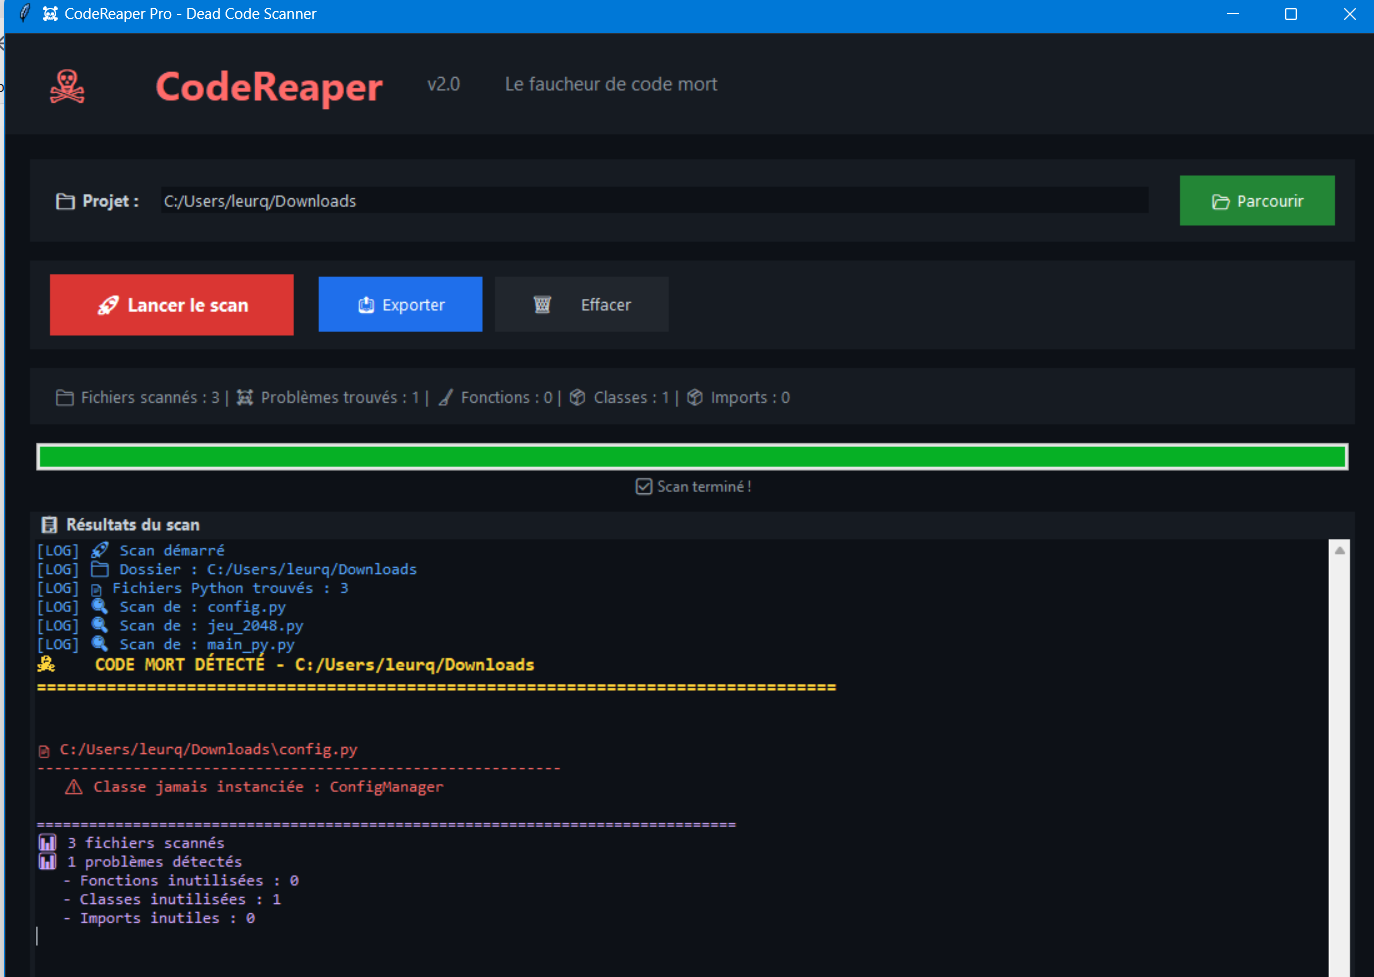This screenshot has height=977, width=1374.
Task: Click the Fonctions : 0 statistic
Action: (507, 398)
